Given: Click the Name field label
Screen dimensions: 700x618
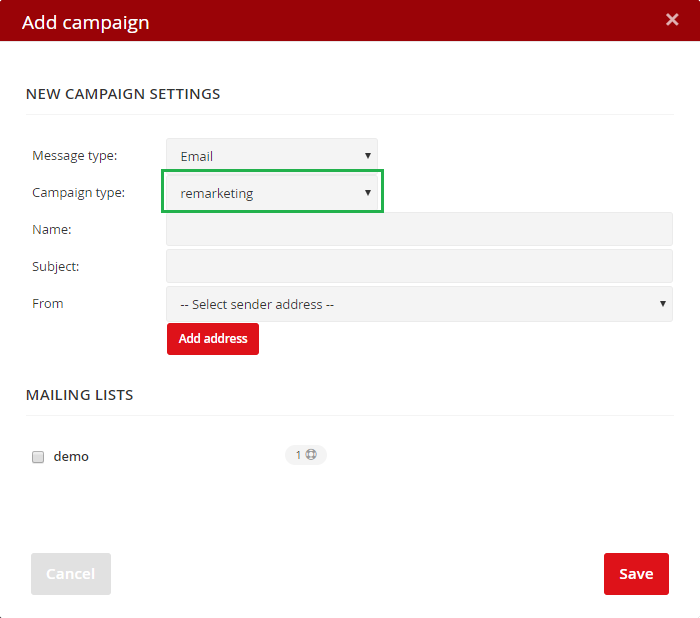Looking at the screenshot, I should tap(51, 229).
